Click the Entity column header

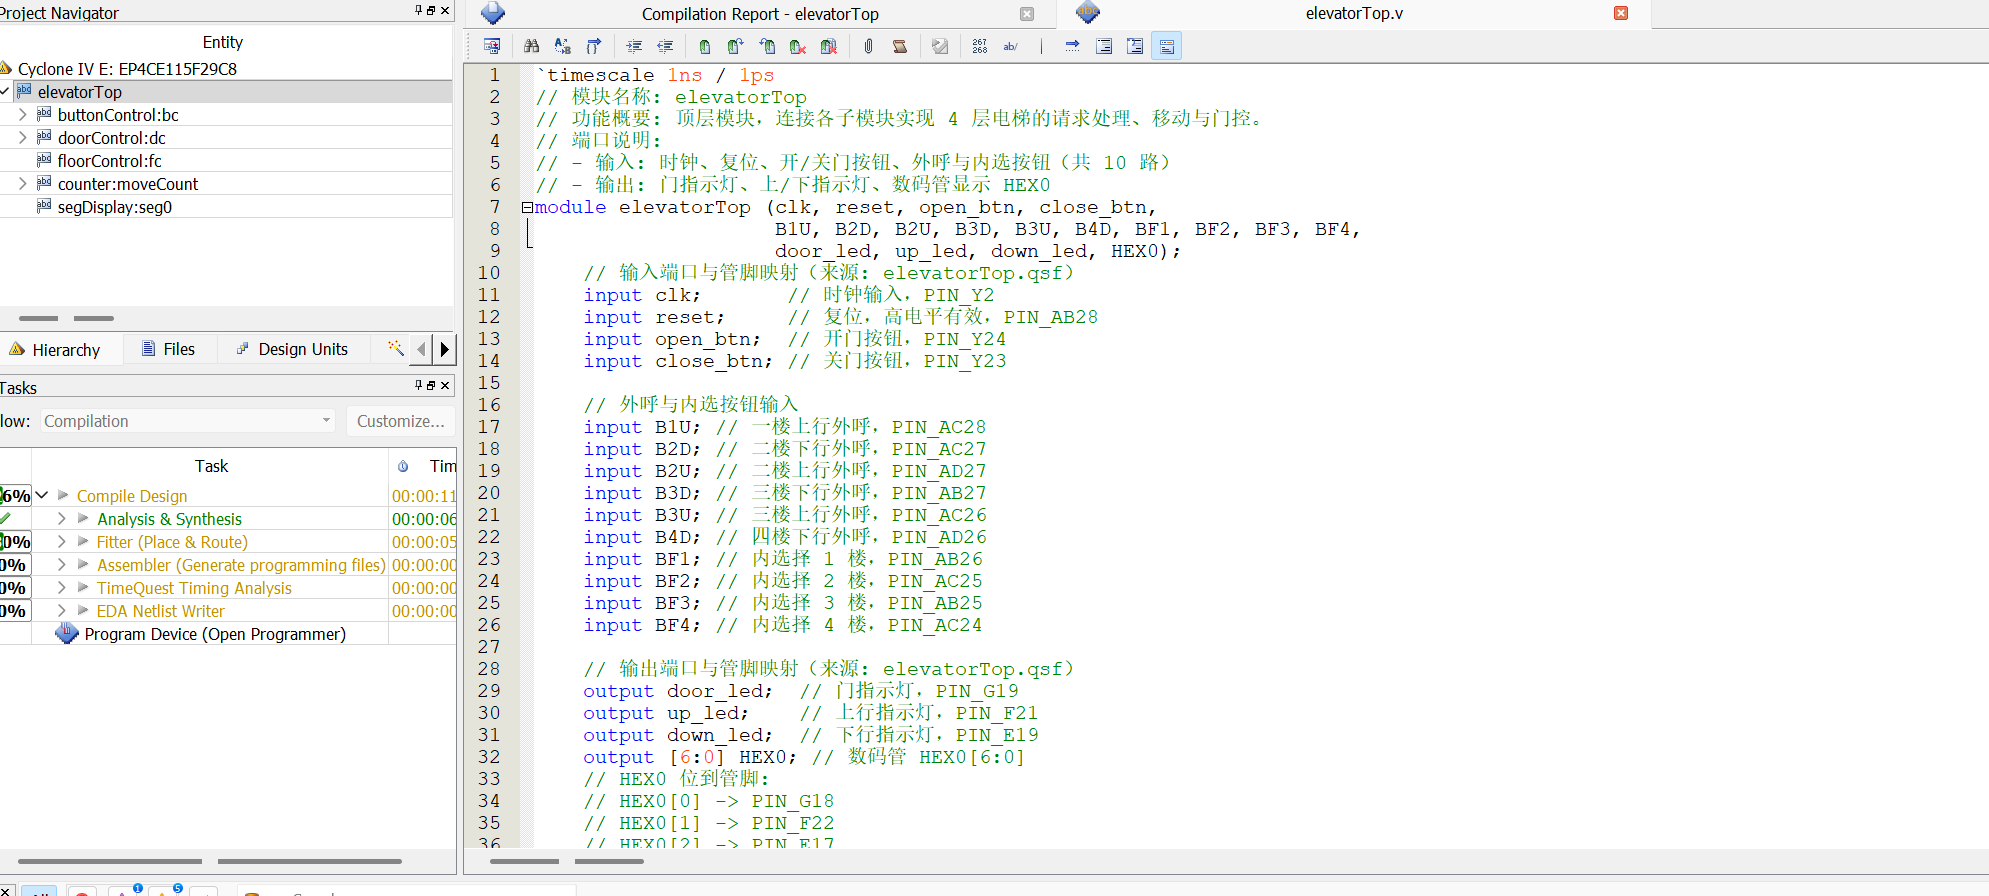[223, 42]
